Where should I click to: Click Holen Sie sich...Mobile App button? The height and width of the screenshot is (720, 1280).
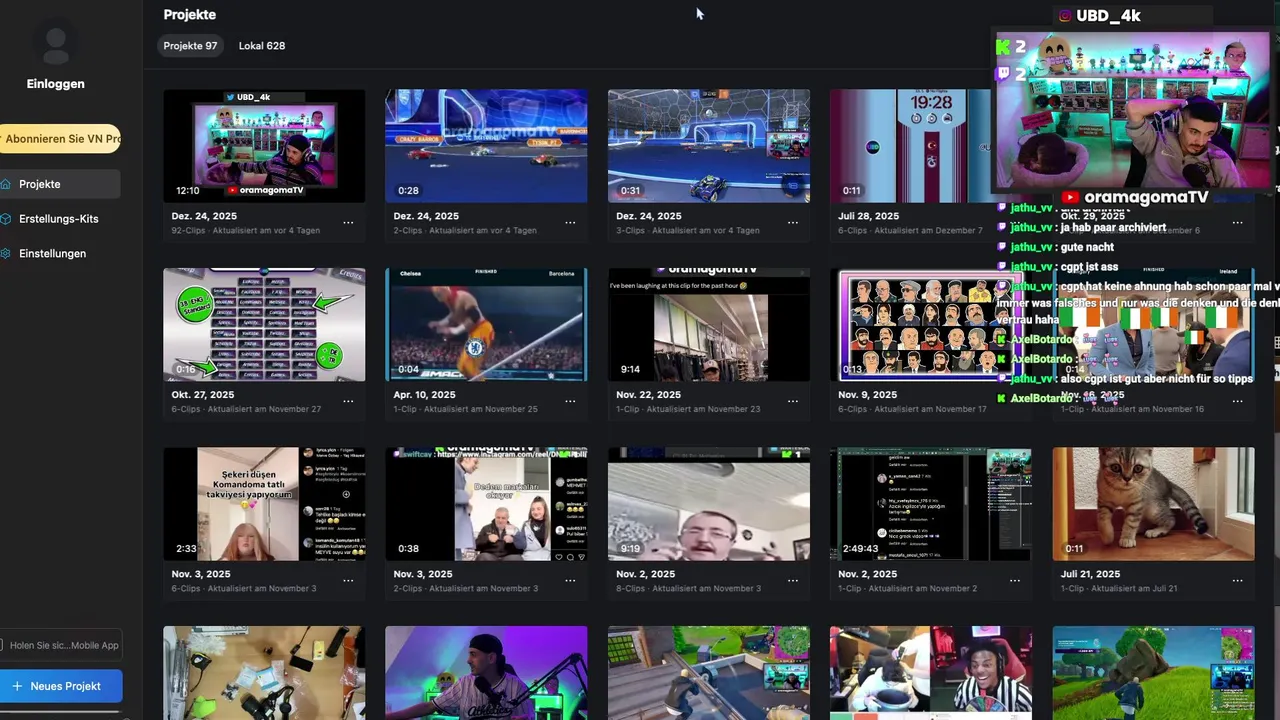pyautogui.click(x=61, y=645)
